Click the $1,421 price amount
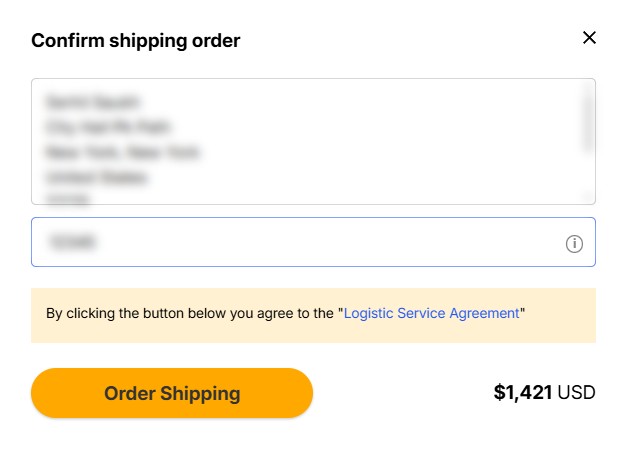This screenshot has height=451, width=629. click(x=522, y=393)
